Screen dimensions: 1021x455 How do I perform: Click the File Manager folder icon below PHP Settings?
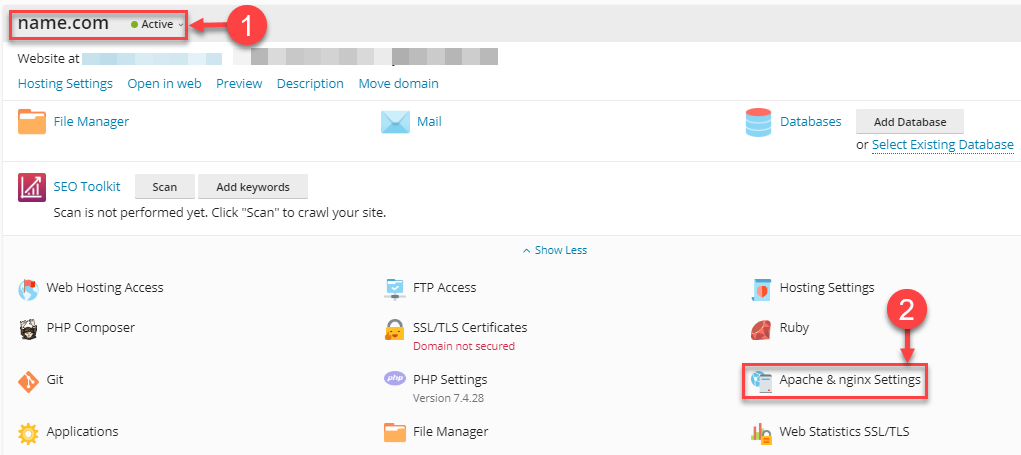[x=395, y=432]
